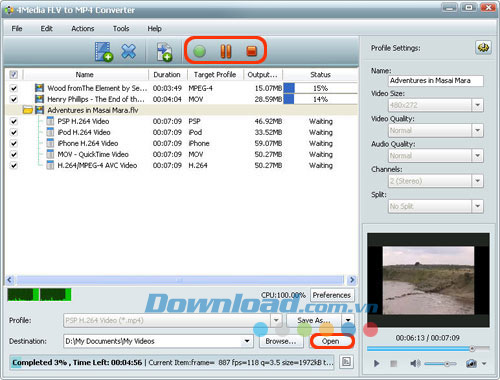Sort by the Target Profile column header

click(x=215, y=74)
